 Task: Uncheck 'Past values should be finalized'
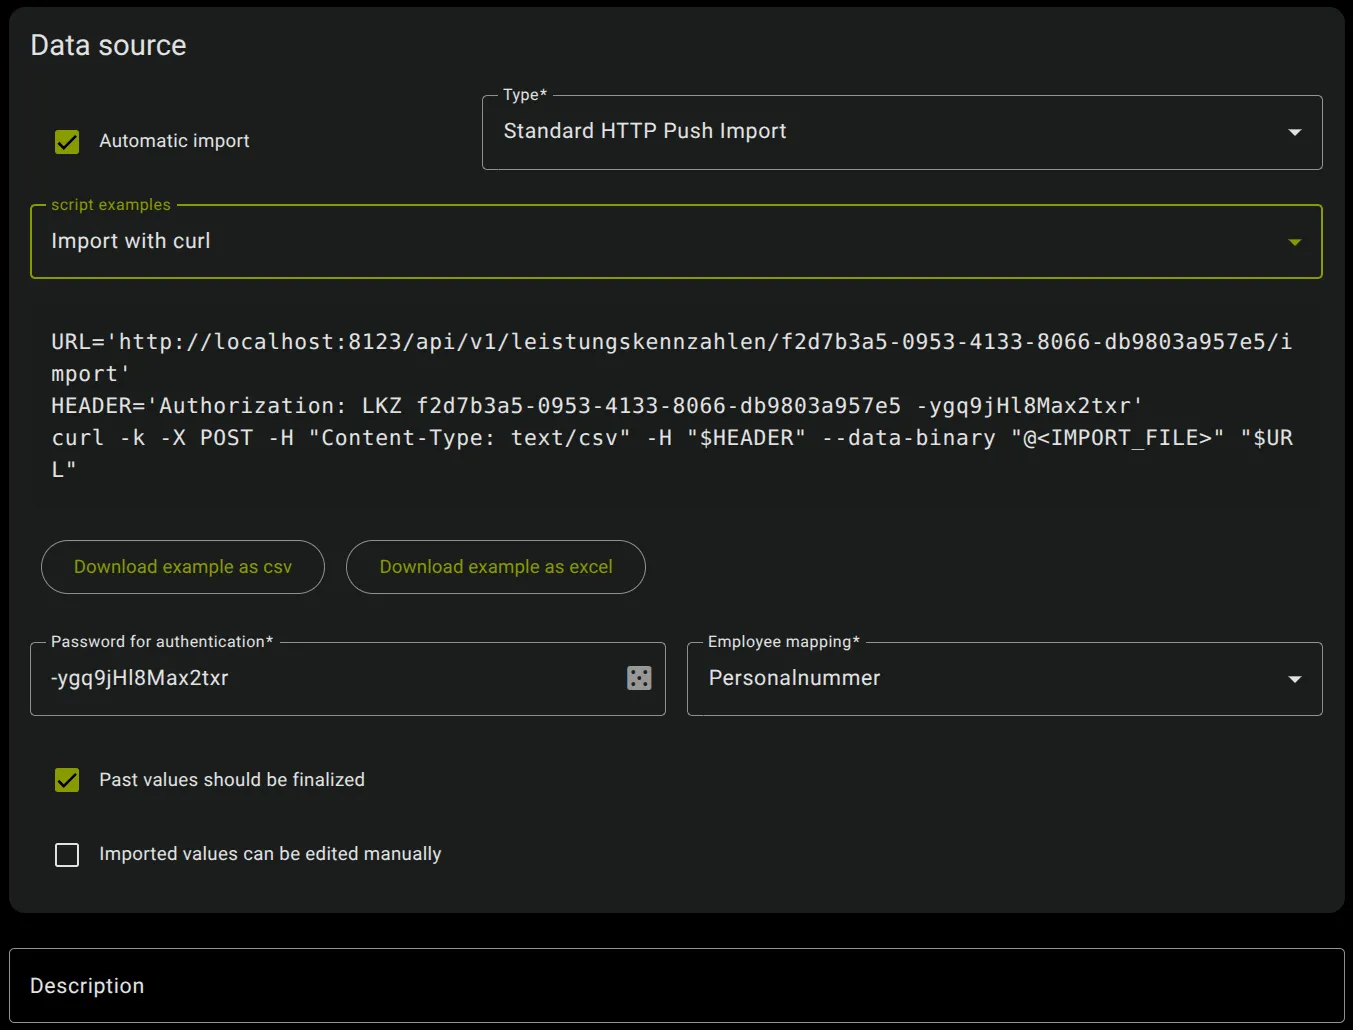point(66,780)
